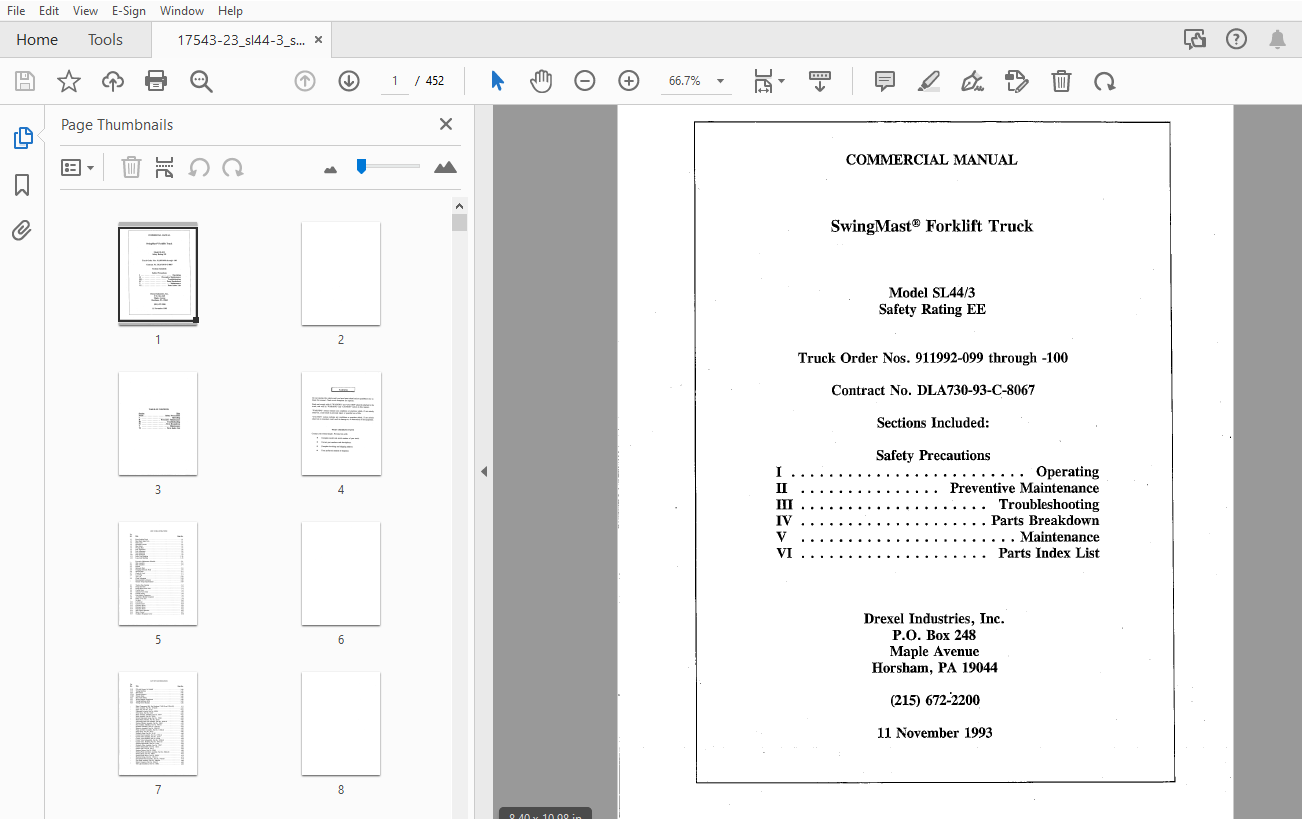
Task: Click the read mode keyboard icon
Action: click(820, 81)
